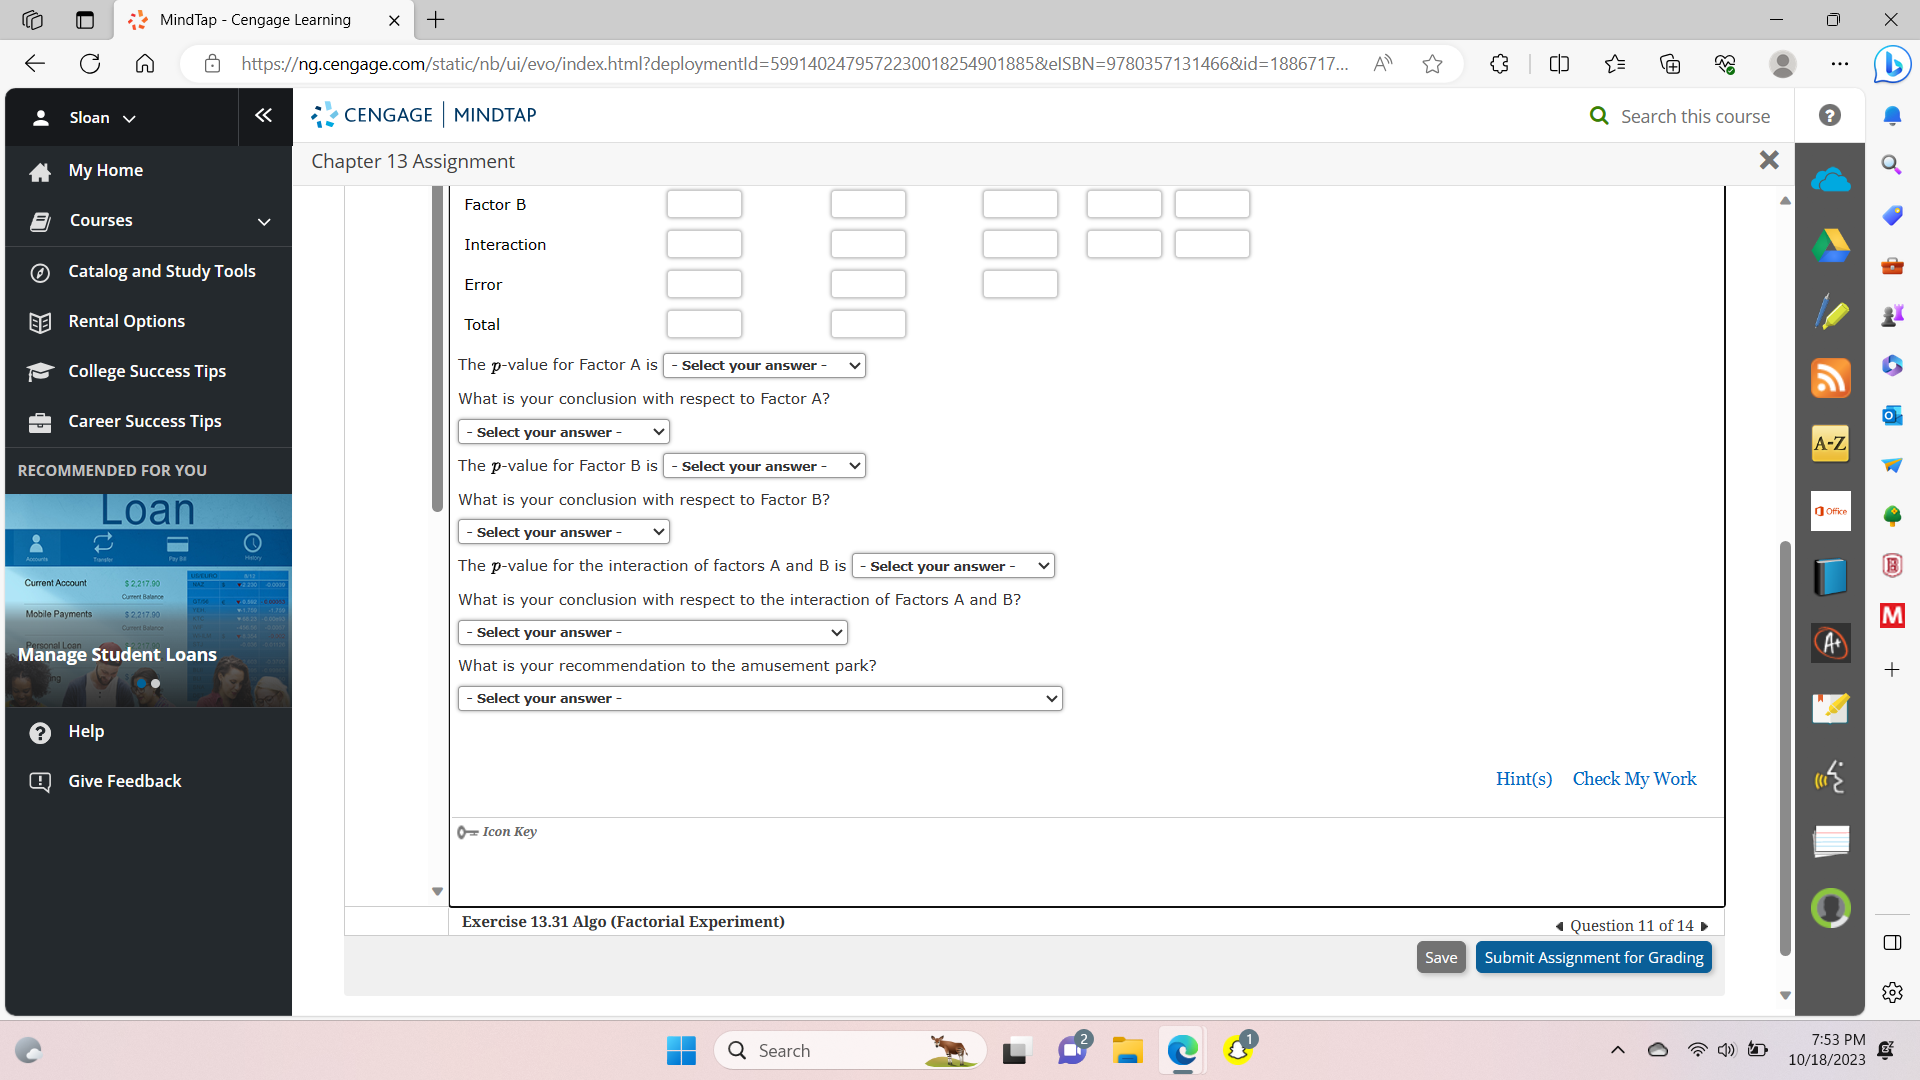1920x1080 pixels.
Task: Go to next question arrow
Action: [x=1705, y=926]
